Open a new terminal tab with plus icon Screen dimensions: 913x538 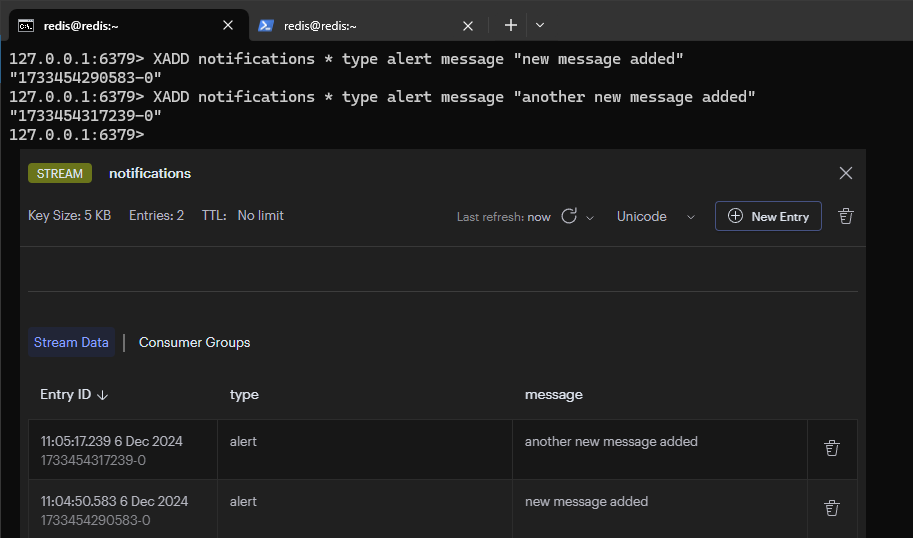pyautogui.click(x=510, y=25)
